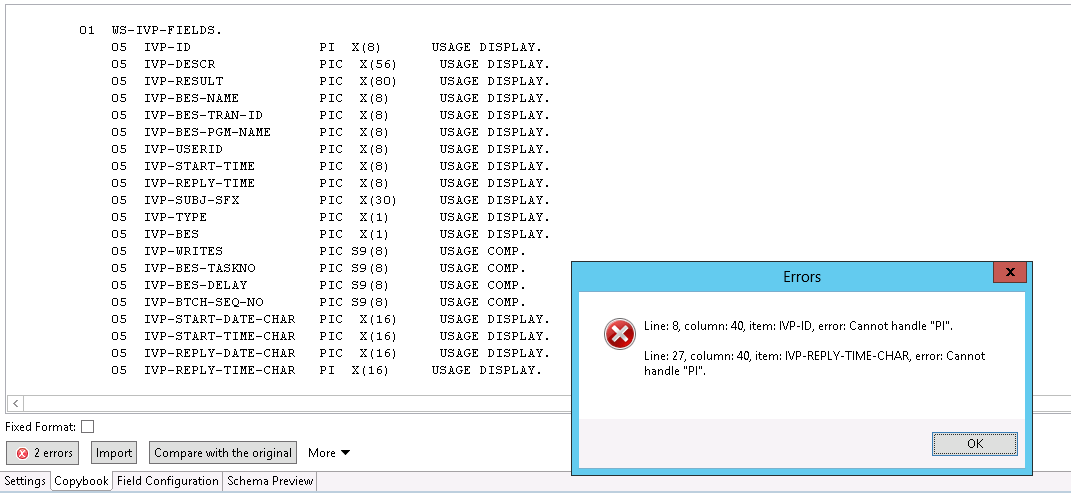This screenshot has height=493, width=1071.
Task: Click the IVP-START-DATE-CHAR field name
Action: pos(219,320)
